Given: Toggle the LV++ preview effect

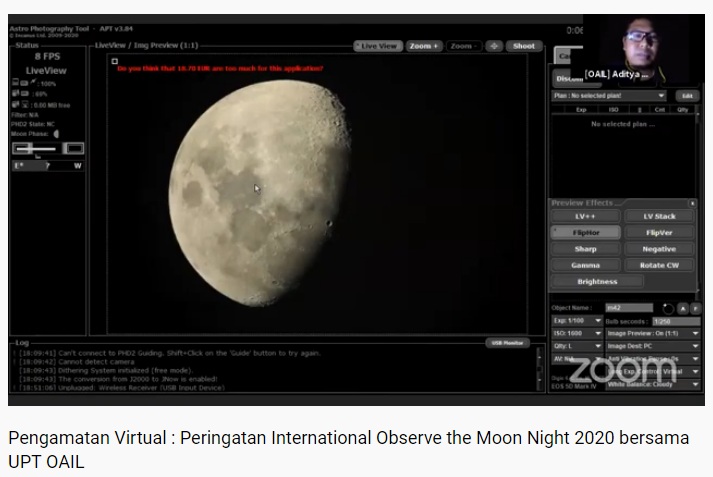Looking at the screenshot, I should [x=585, y=216].
